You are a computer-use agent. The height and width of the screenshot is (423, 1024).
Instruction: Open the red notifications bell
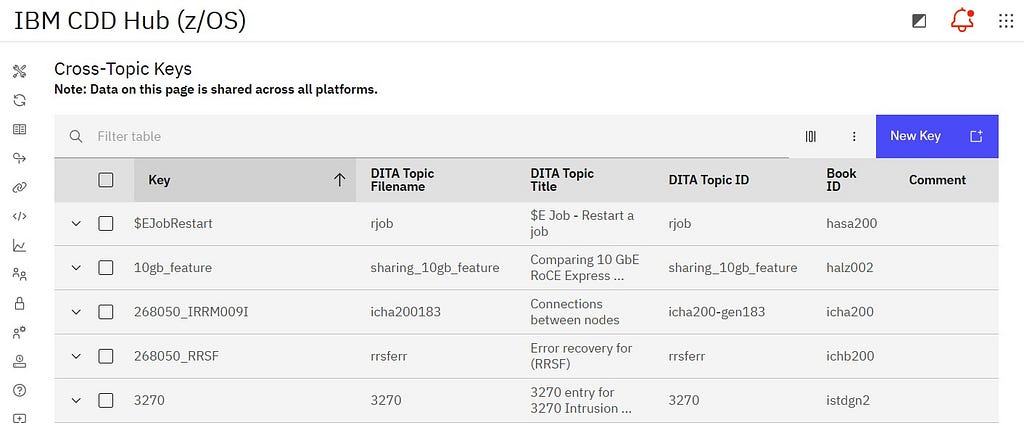click(962, 20)
